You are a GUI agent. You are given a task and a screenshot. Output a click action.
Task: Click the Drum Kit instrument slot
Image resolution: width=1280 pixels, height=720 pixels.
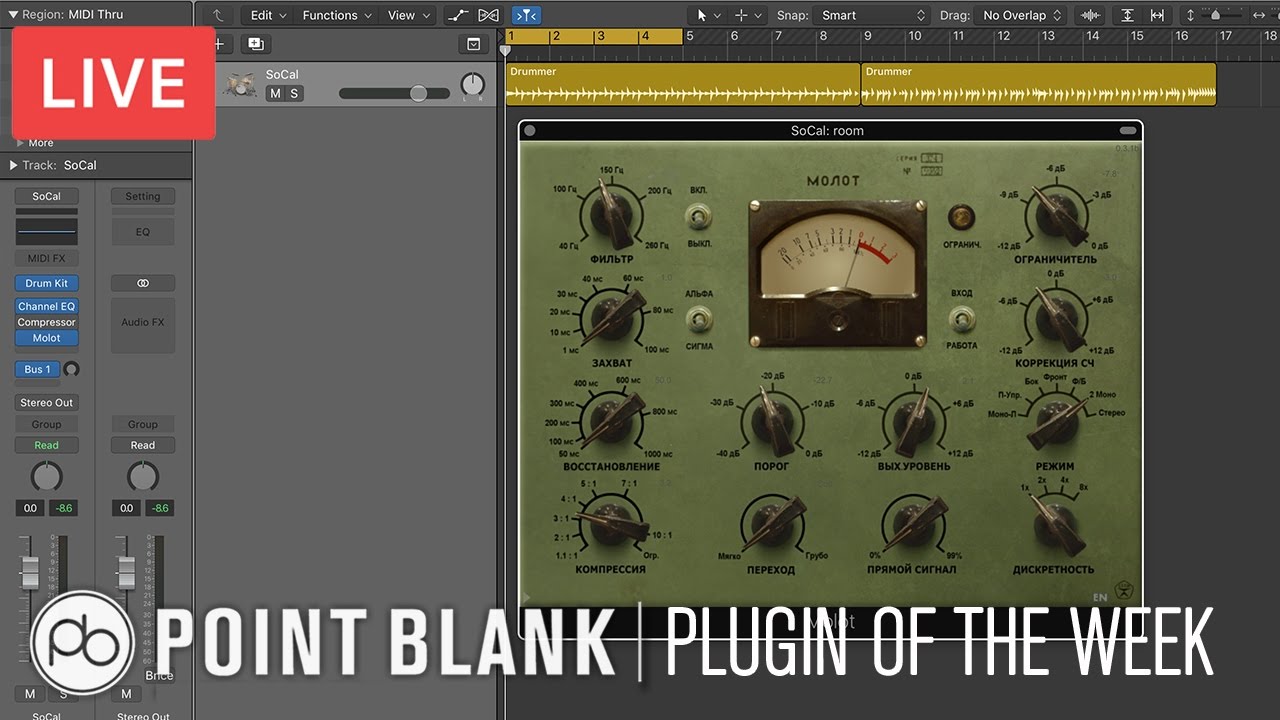46,283
